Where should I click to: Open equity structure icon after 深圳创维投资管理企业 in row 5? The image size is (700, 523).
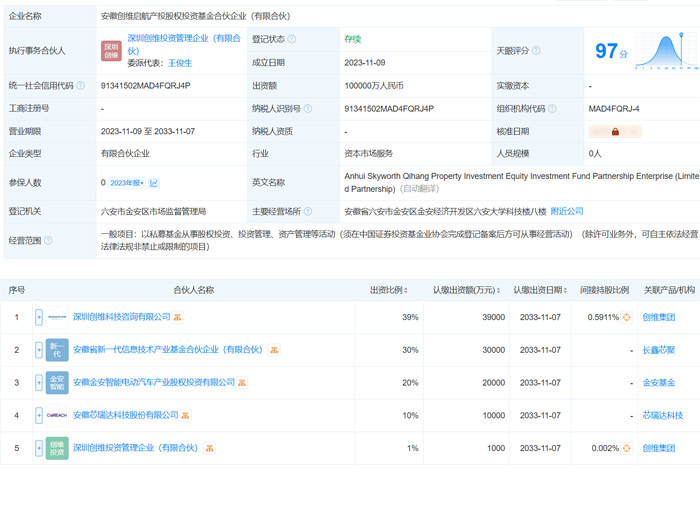click(x=209, y=448)
